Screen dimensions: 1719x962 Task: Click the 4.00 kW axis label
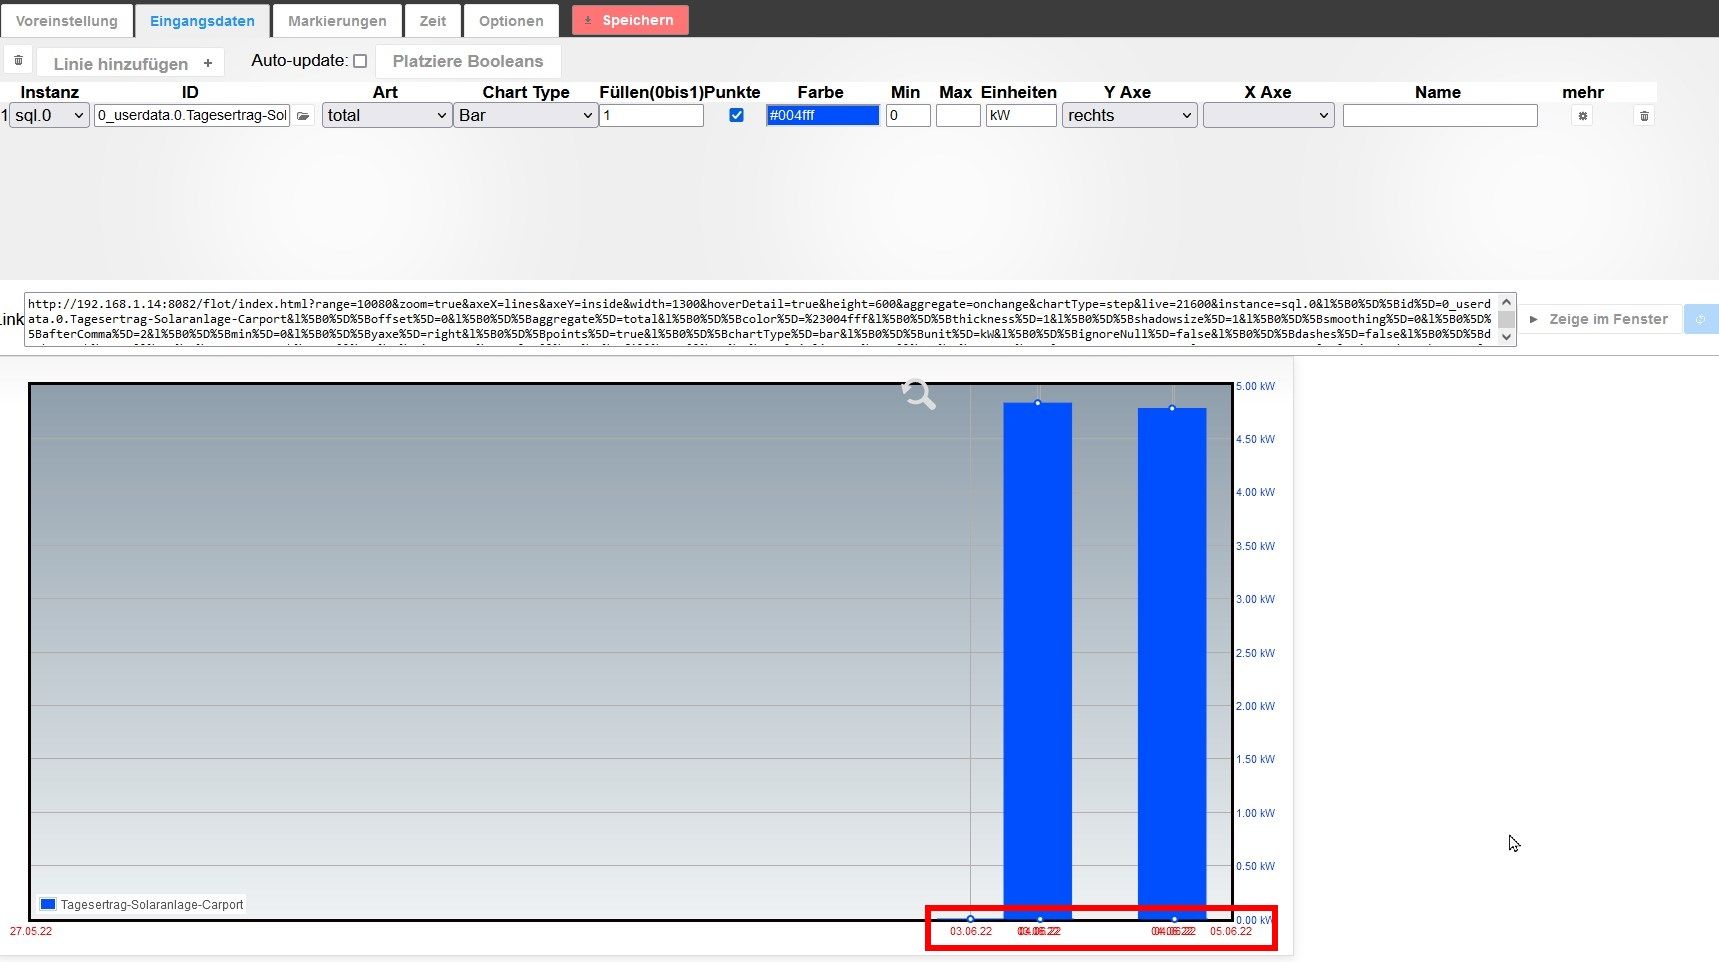[1256, 492]
